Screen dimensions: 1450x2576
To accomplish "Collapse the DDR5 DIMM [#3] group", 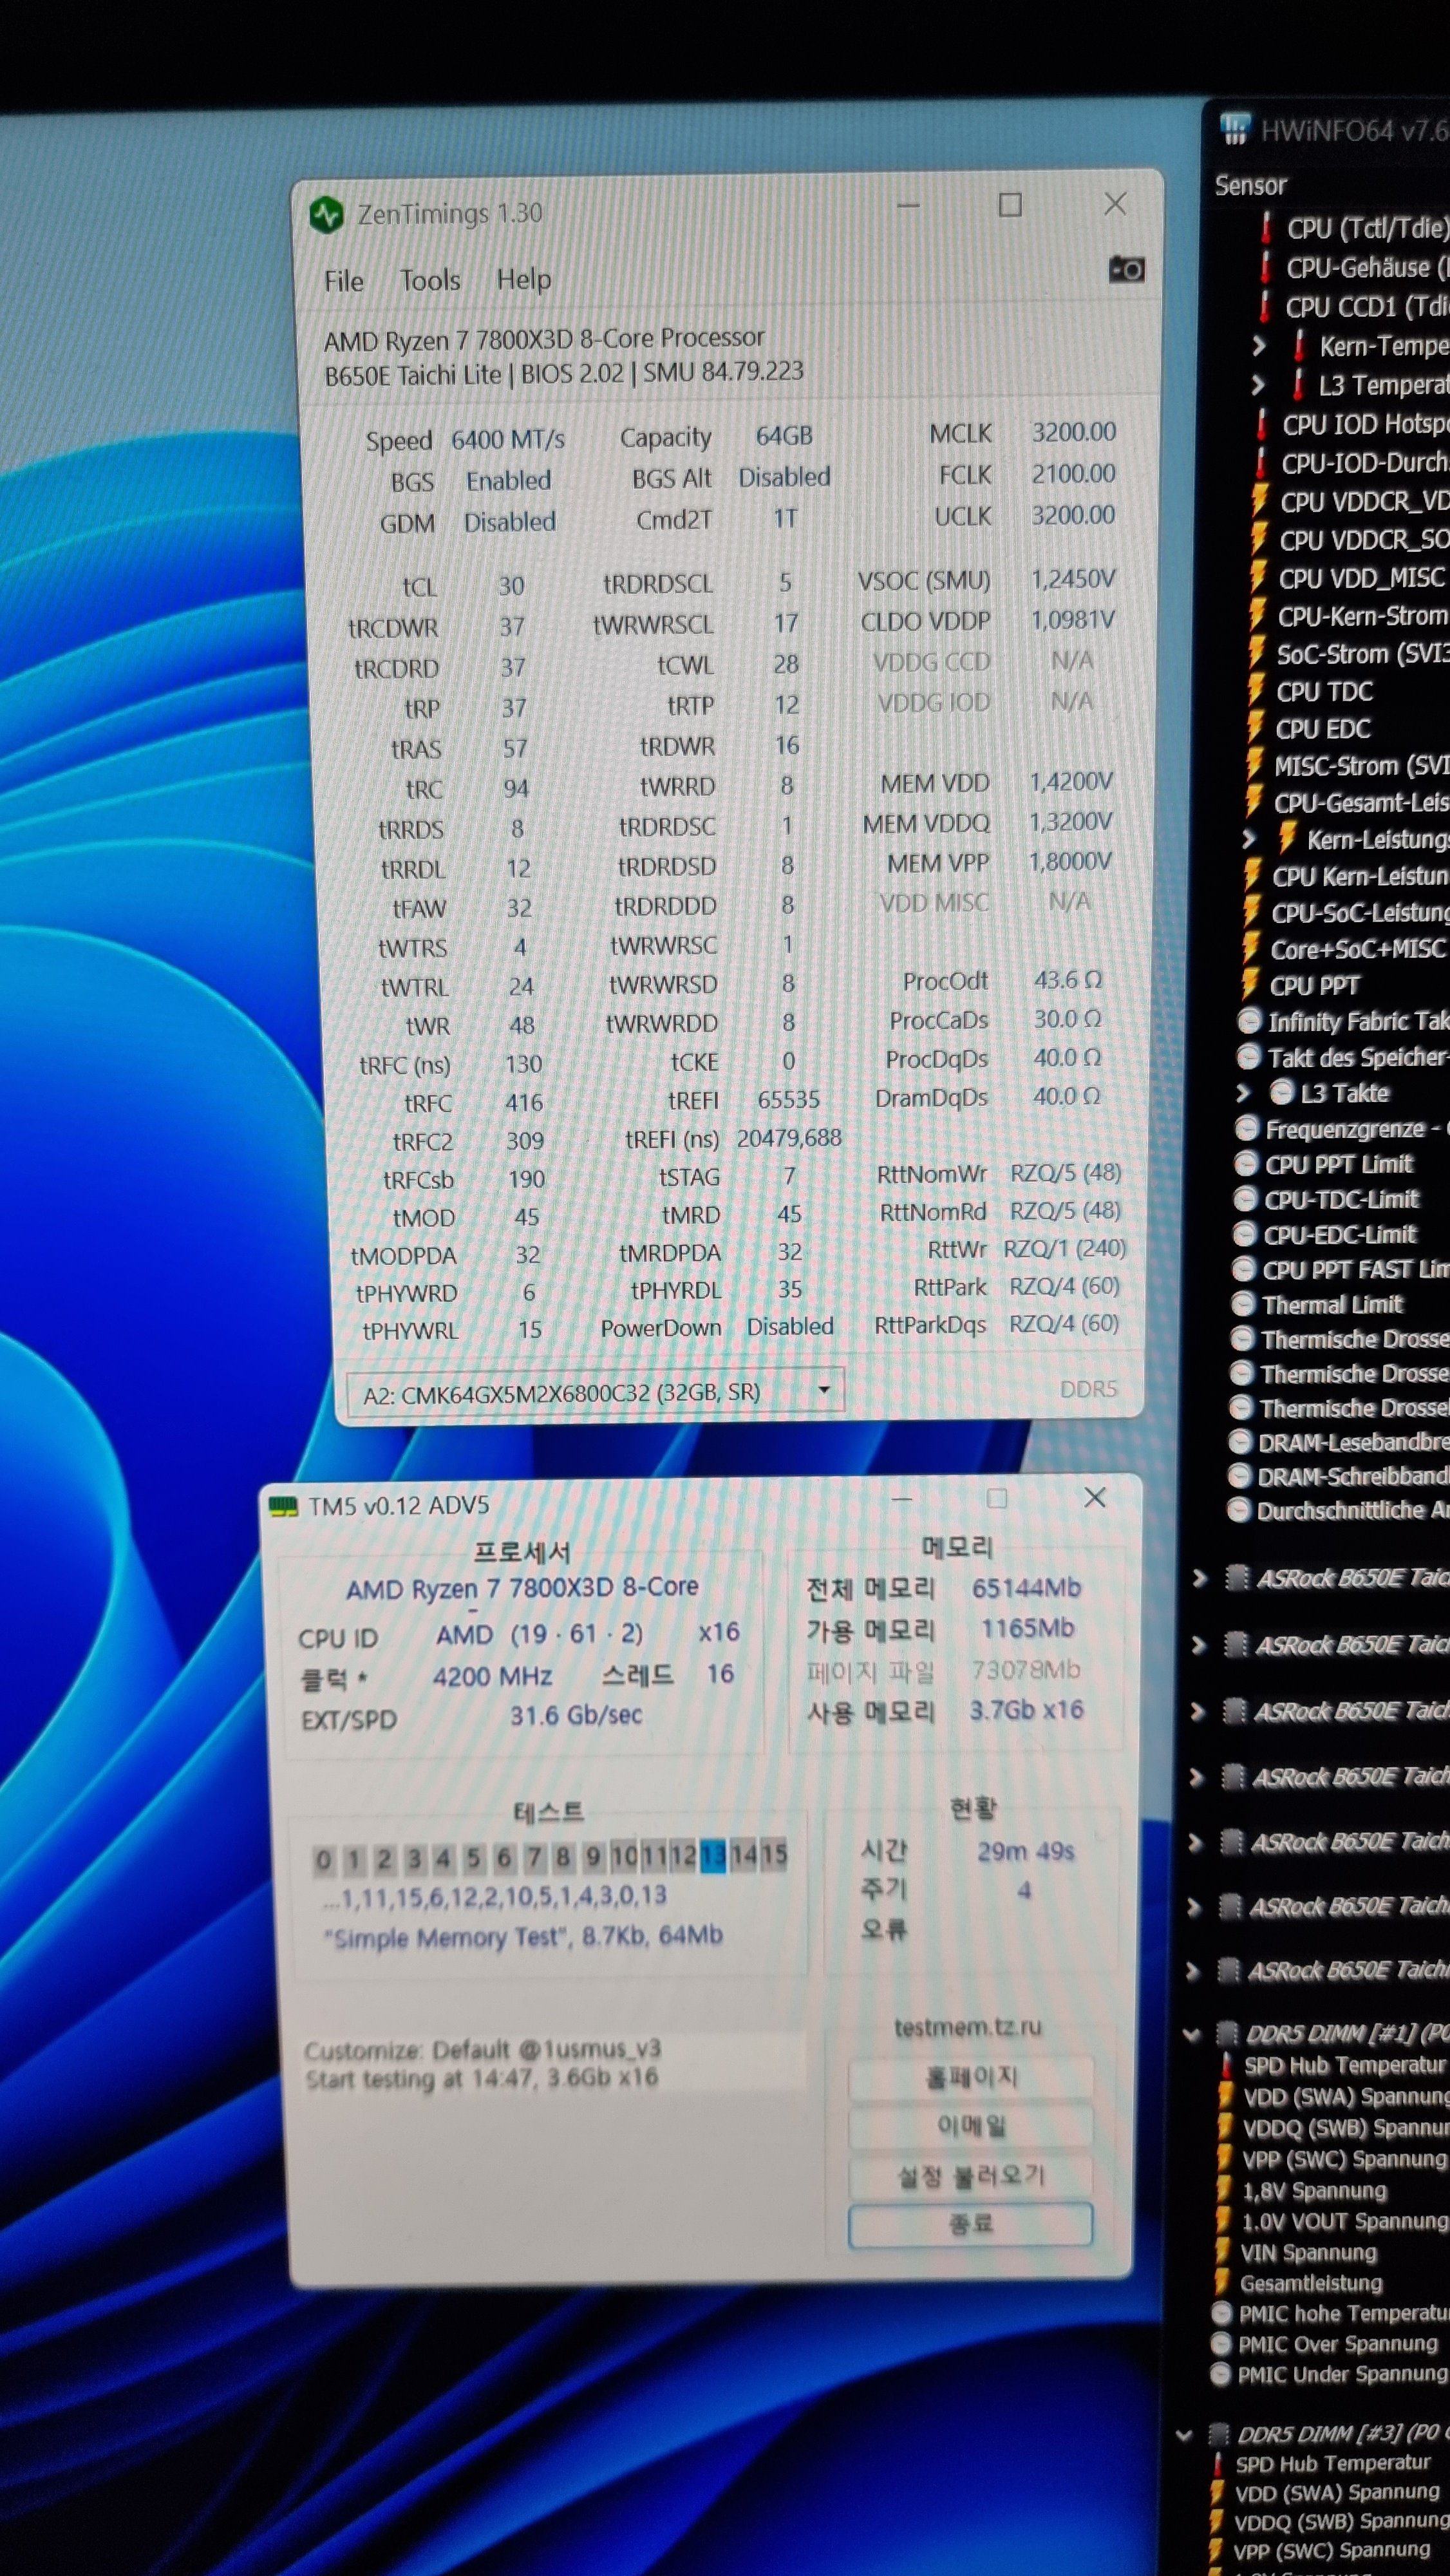I will click(1184, 2435).
